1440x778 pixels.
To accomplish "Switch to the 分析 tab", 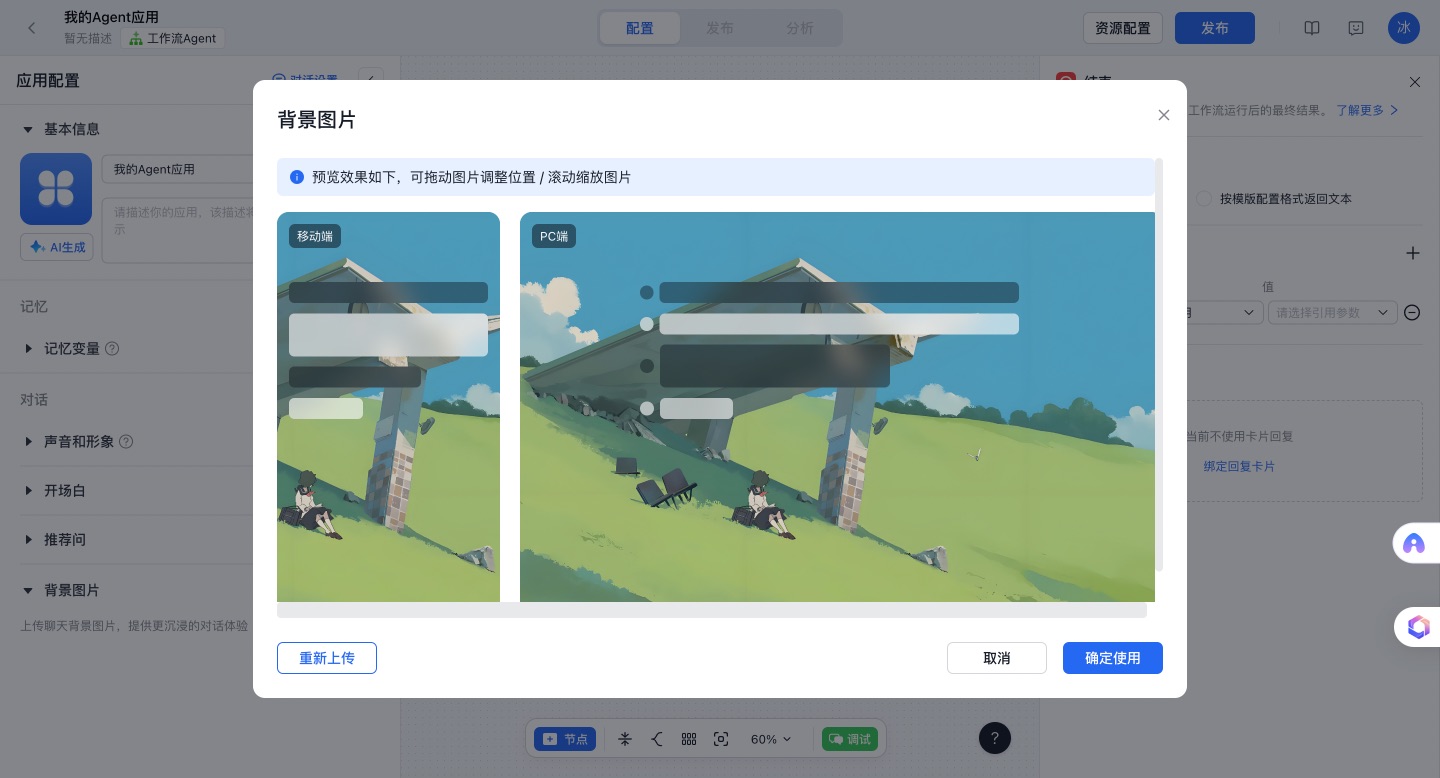I will [800, 28].
